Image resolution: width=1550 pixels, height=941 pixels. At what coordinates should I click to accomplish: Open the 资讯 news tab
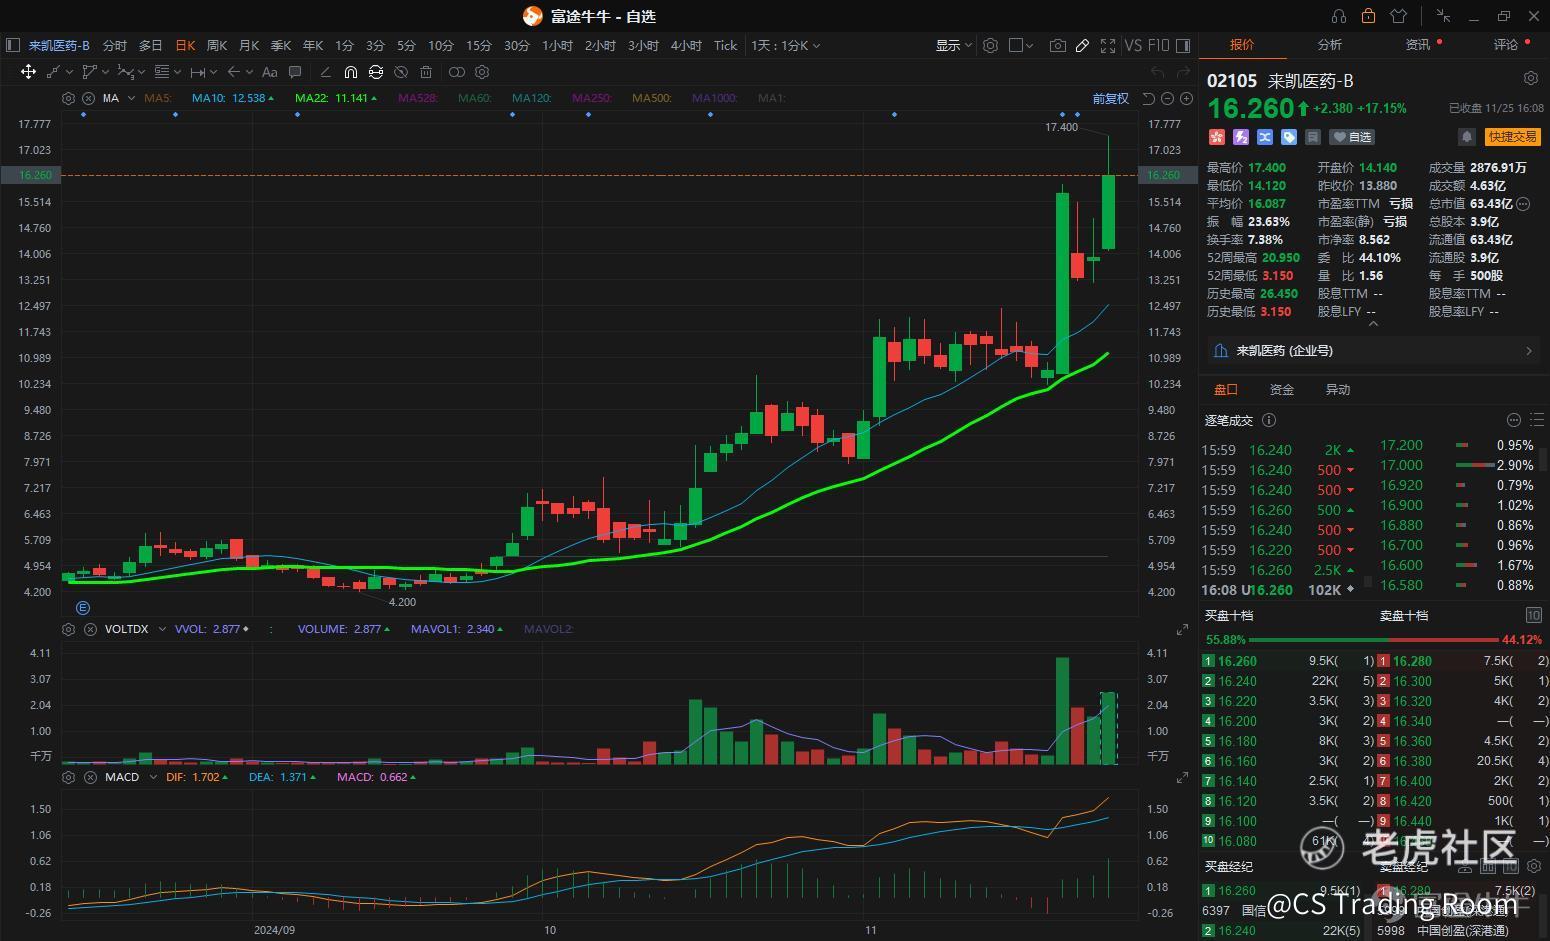coord(1418,45)
